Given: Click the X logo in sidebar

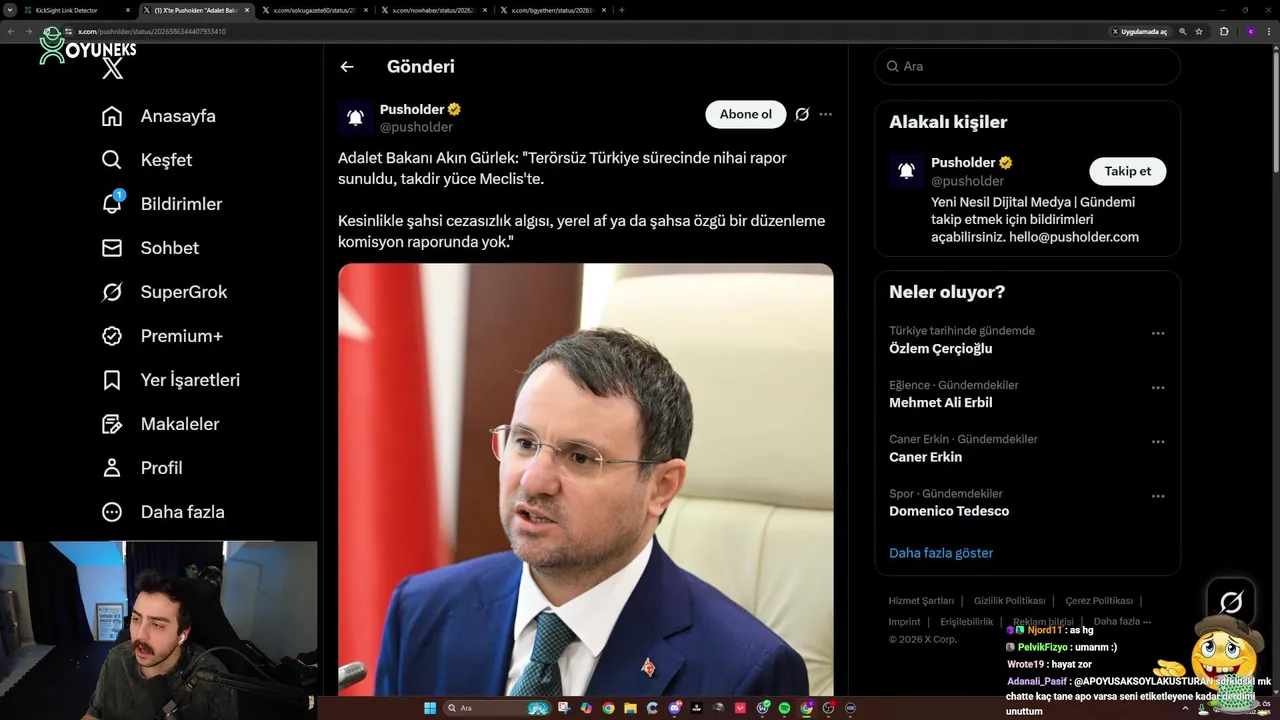Looking at the screenshot, I should pyautogui.click(x=113, y=68).
